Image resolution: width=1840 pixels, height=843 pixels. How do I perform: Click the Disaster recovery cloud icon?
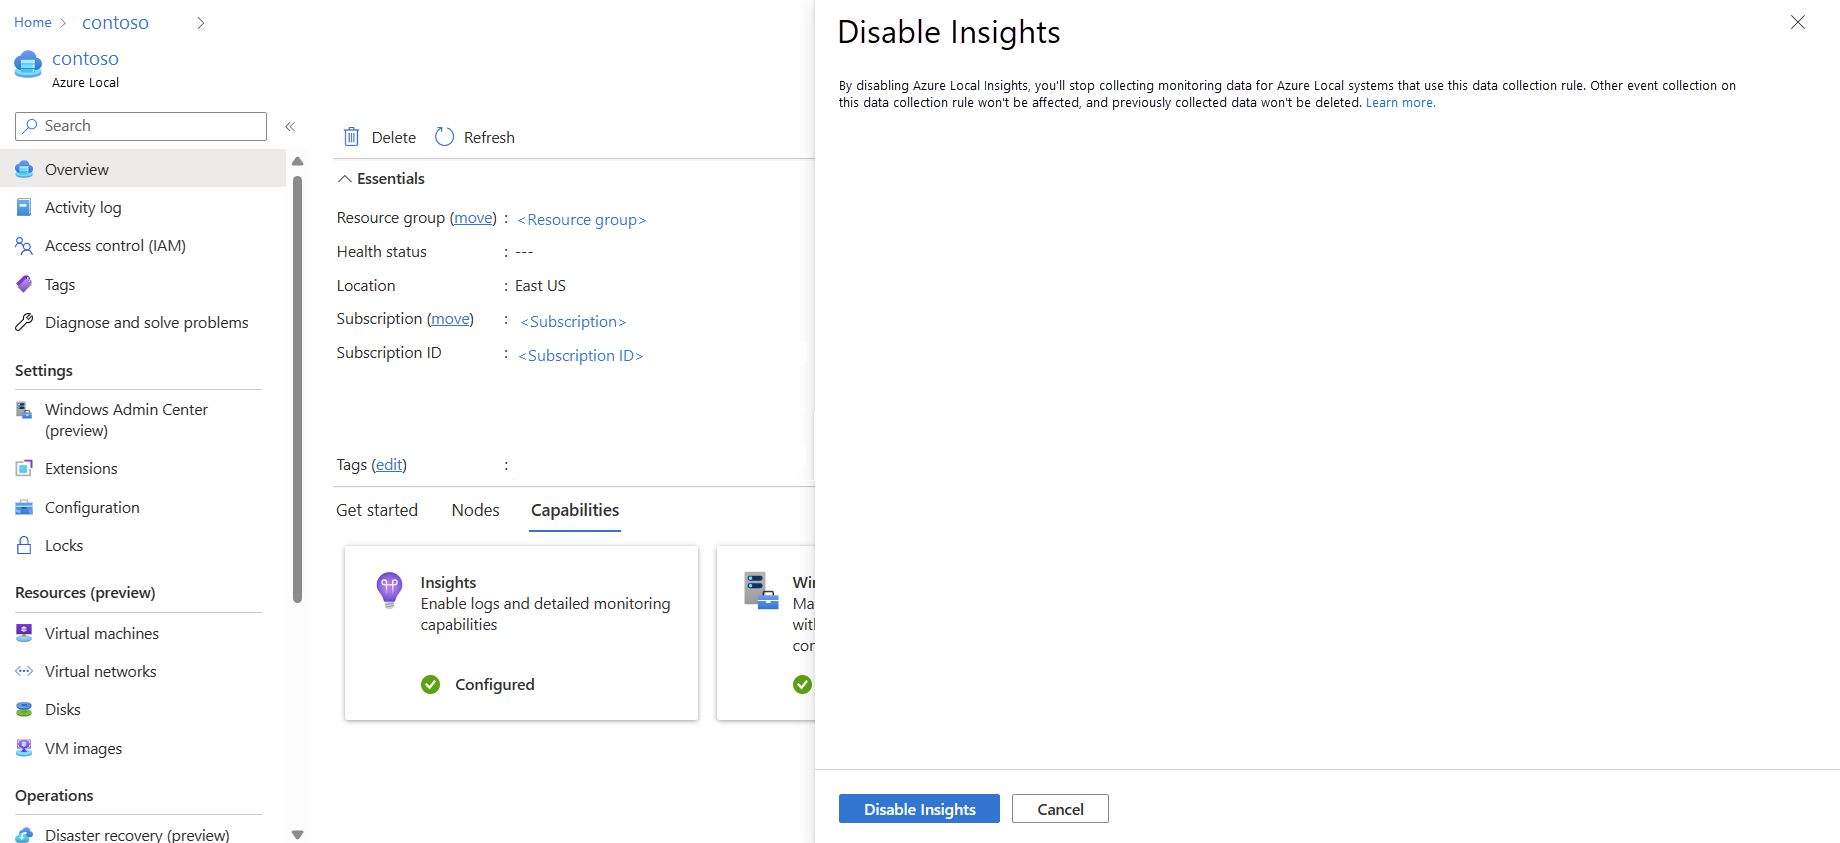[24, 835]
